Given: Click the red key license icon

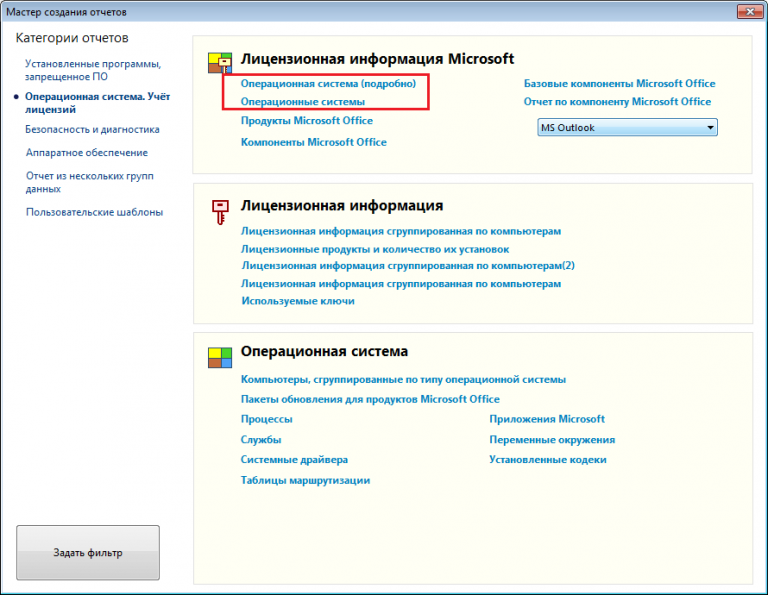Looking at the screenshot, I should (219, 211).
